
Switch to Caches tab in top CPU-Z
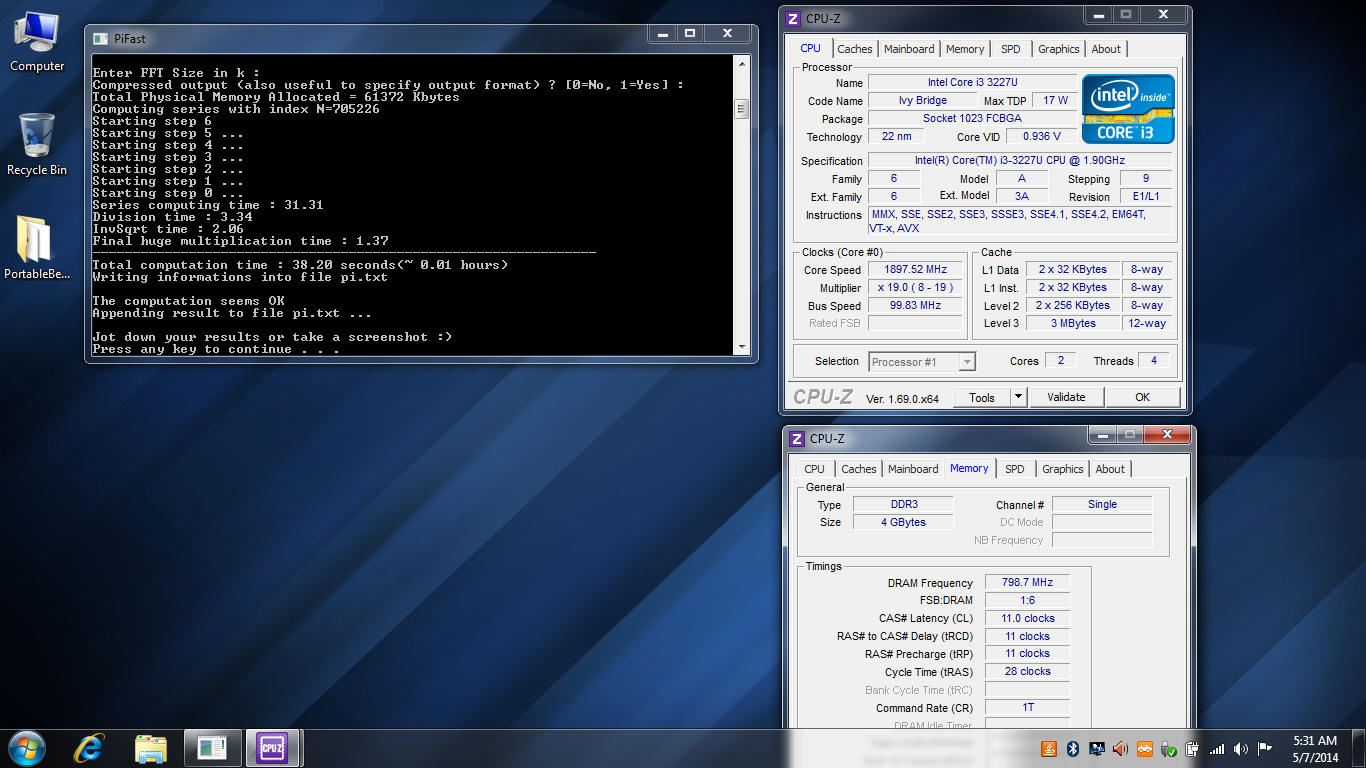(x=855, y=49)
